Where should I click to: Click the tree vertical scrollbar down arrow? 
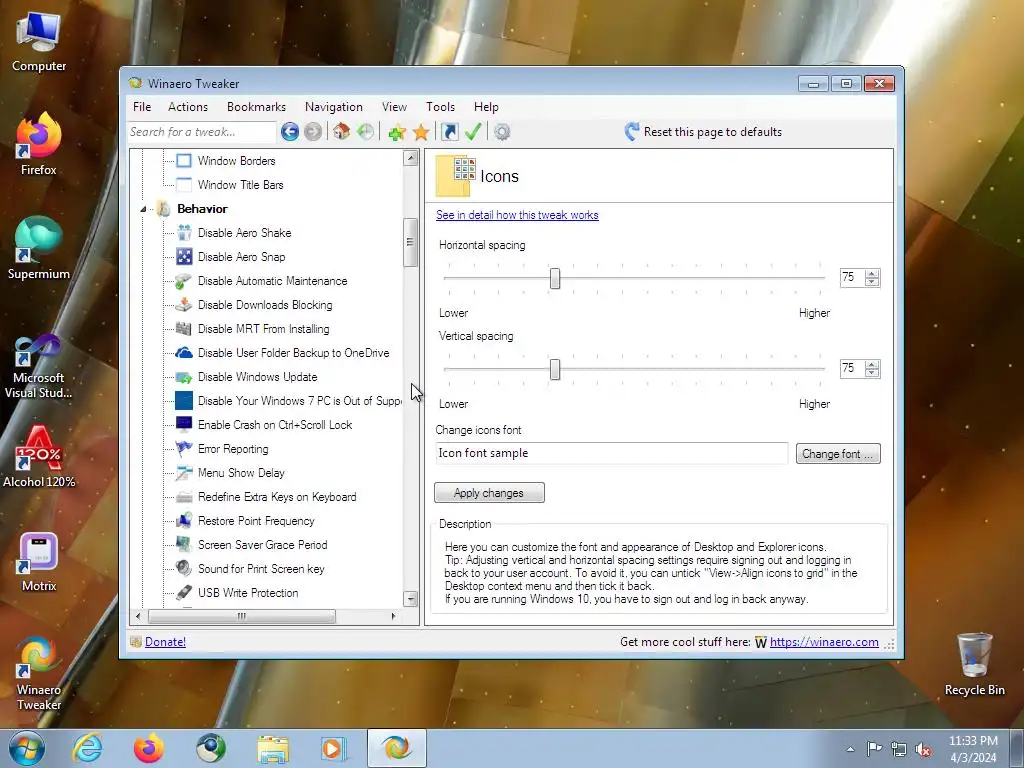click(x=411, y=599)
